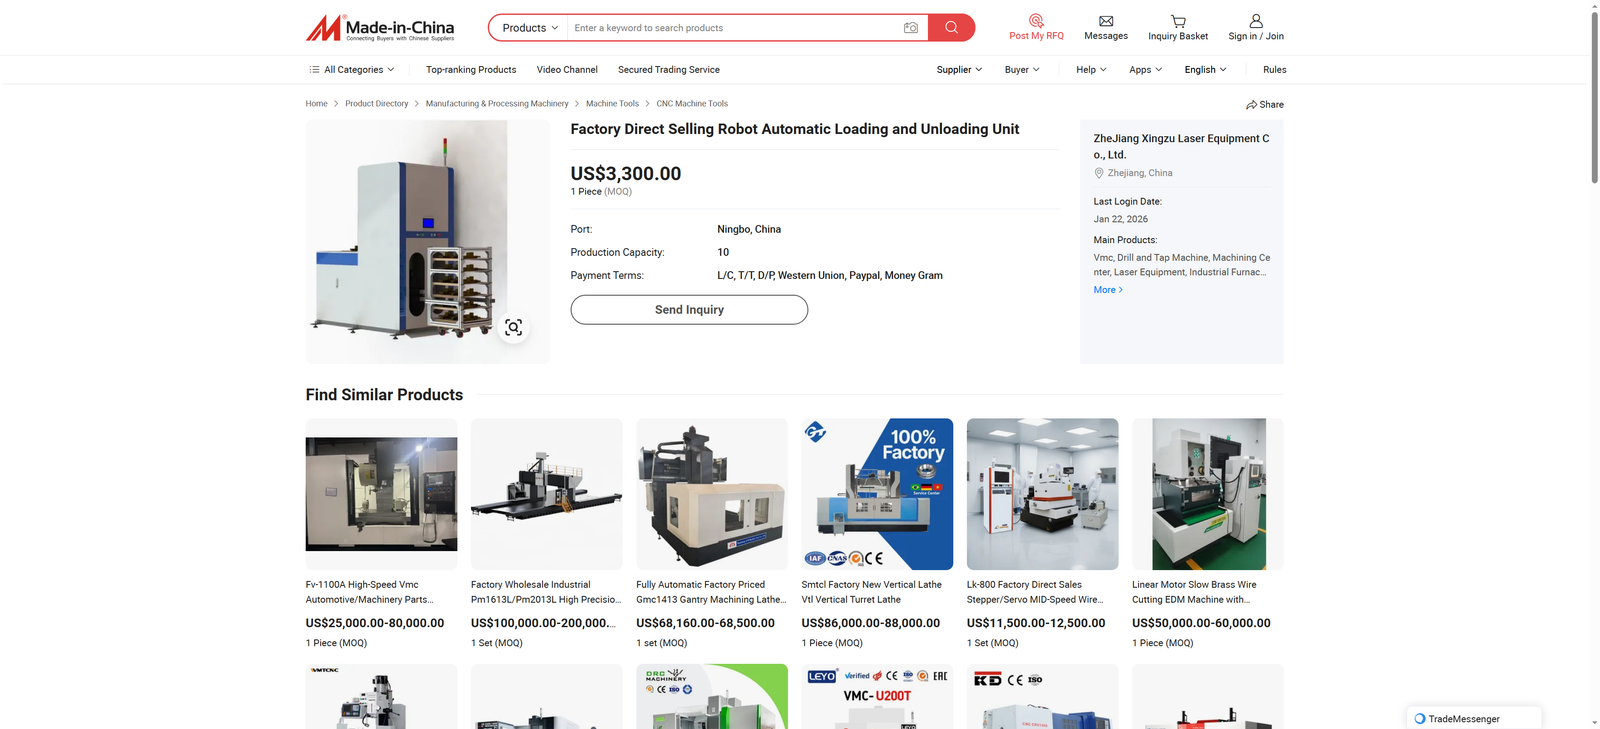
Task: Click the More link under Main Products
Action: [x=1108, y=290]
